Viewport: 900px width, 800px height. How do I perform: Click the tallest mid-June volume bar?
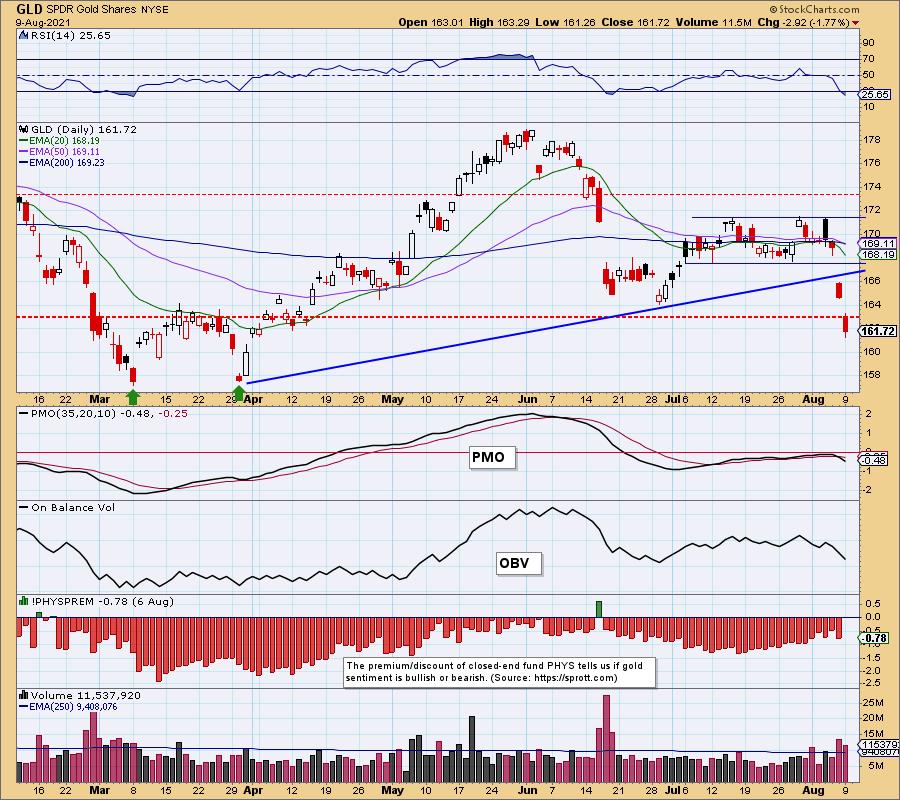(606, 739)
